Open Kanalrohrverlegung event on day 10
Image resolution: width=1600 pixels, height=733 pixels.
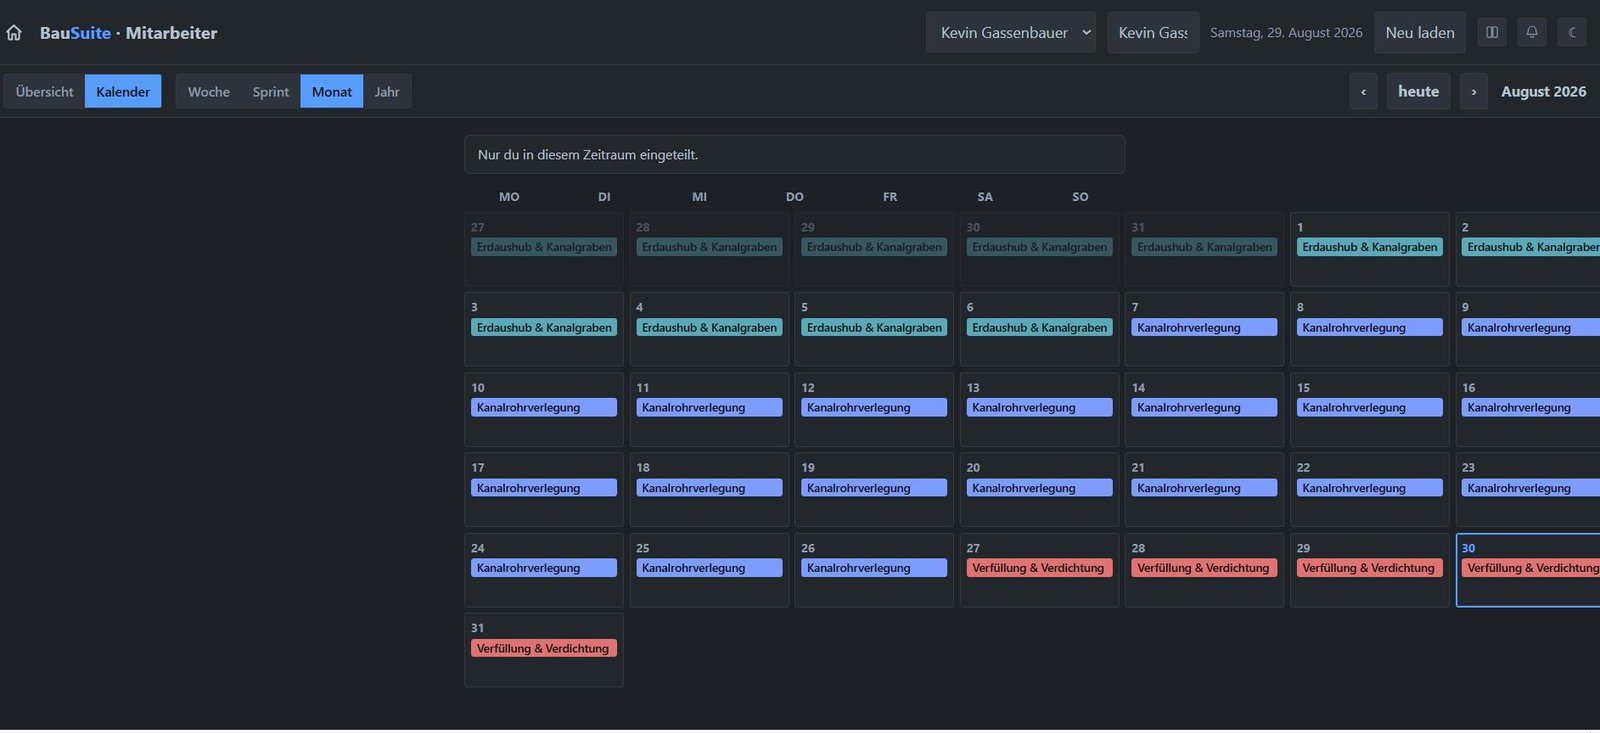click(x=544, y=408)
